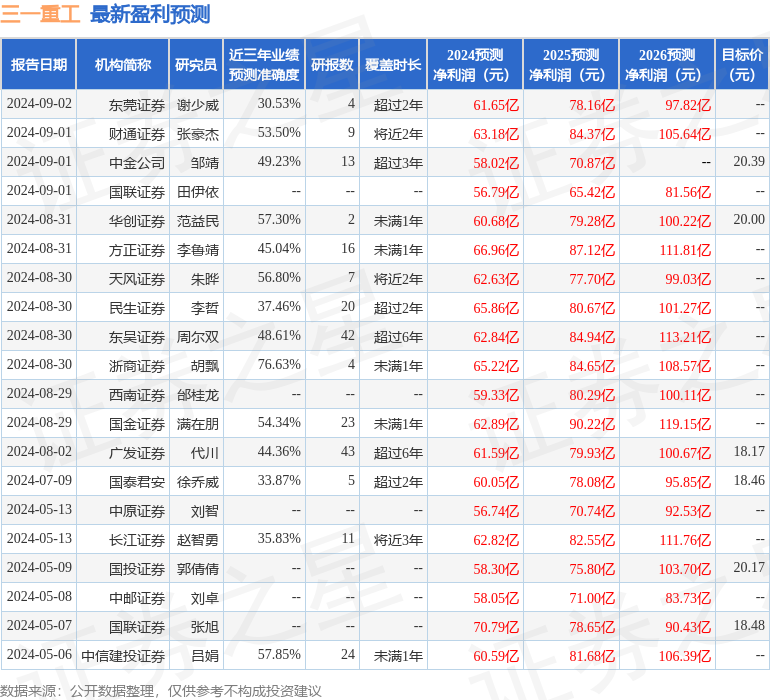Screen dimensions: 770x700
Task: Select analyst name 田伊依
Action: click(x=197, y=192)
